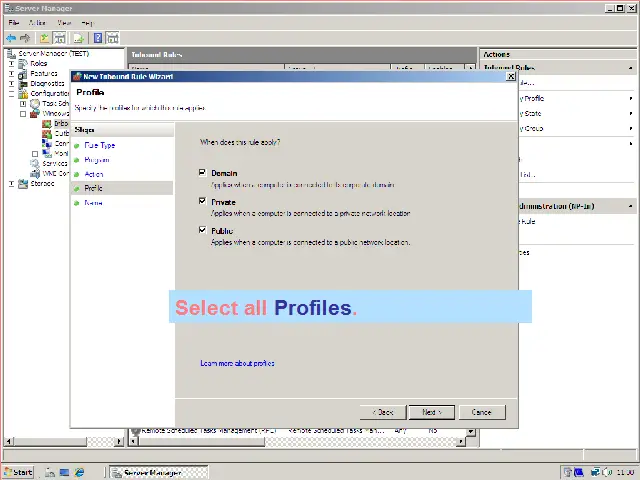Image resolution: width=640 pixels, height=480 pixels.
Task: Toggle the Show/Hide Console Tree icon
Action: coord(60,38)
